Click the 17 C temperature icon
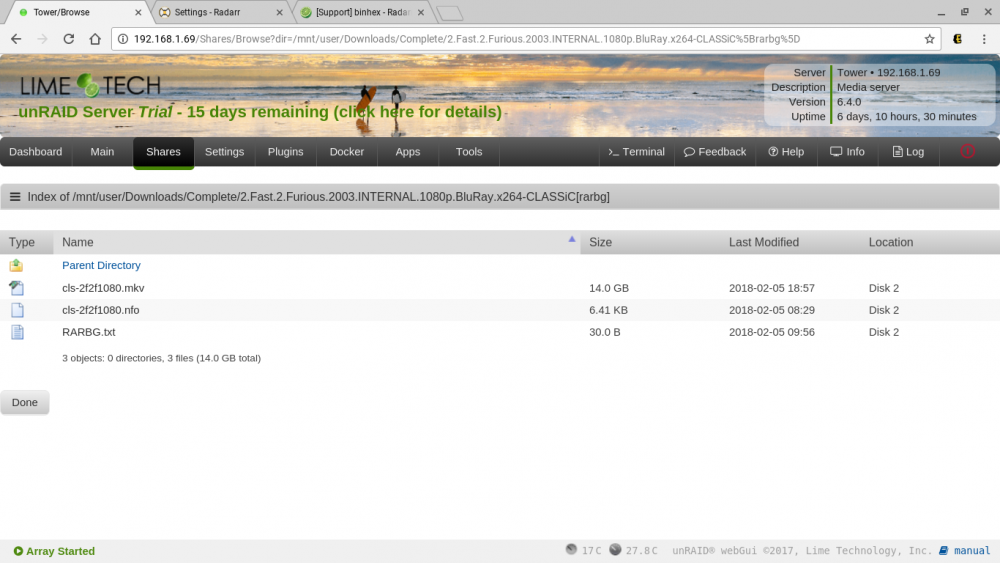This screenshot has height=563, width=1000. pyautogui.click(x=571, y=549)
